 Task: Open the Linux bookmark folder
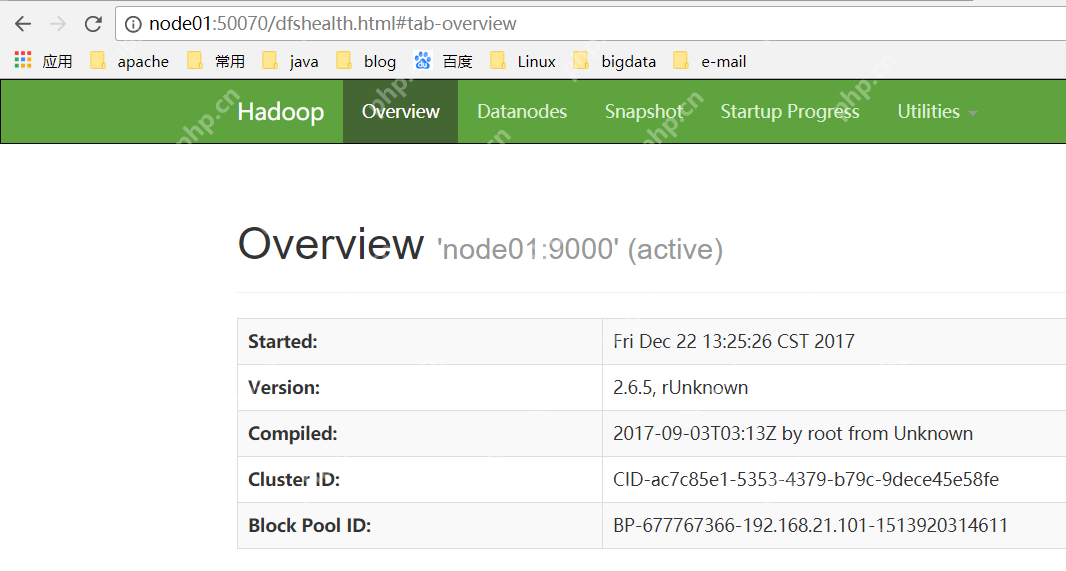[523, 61]
